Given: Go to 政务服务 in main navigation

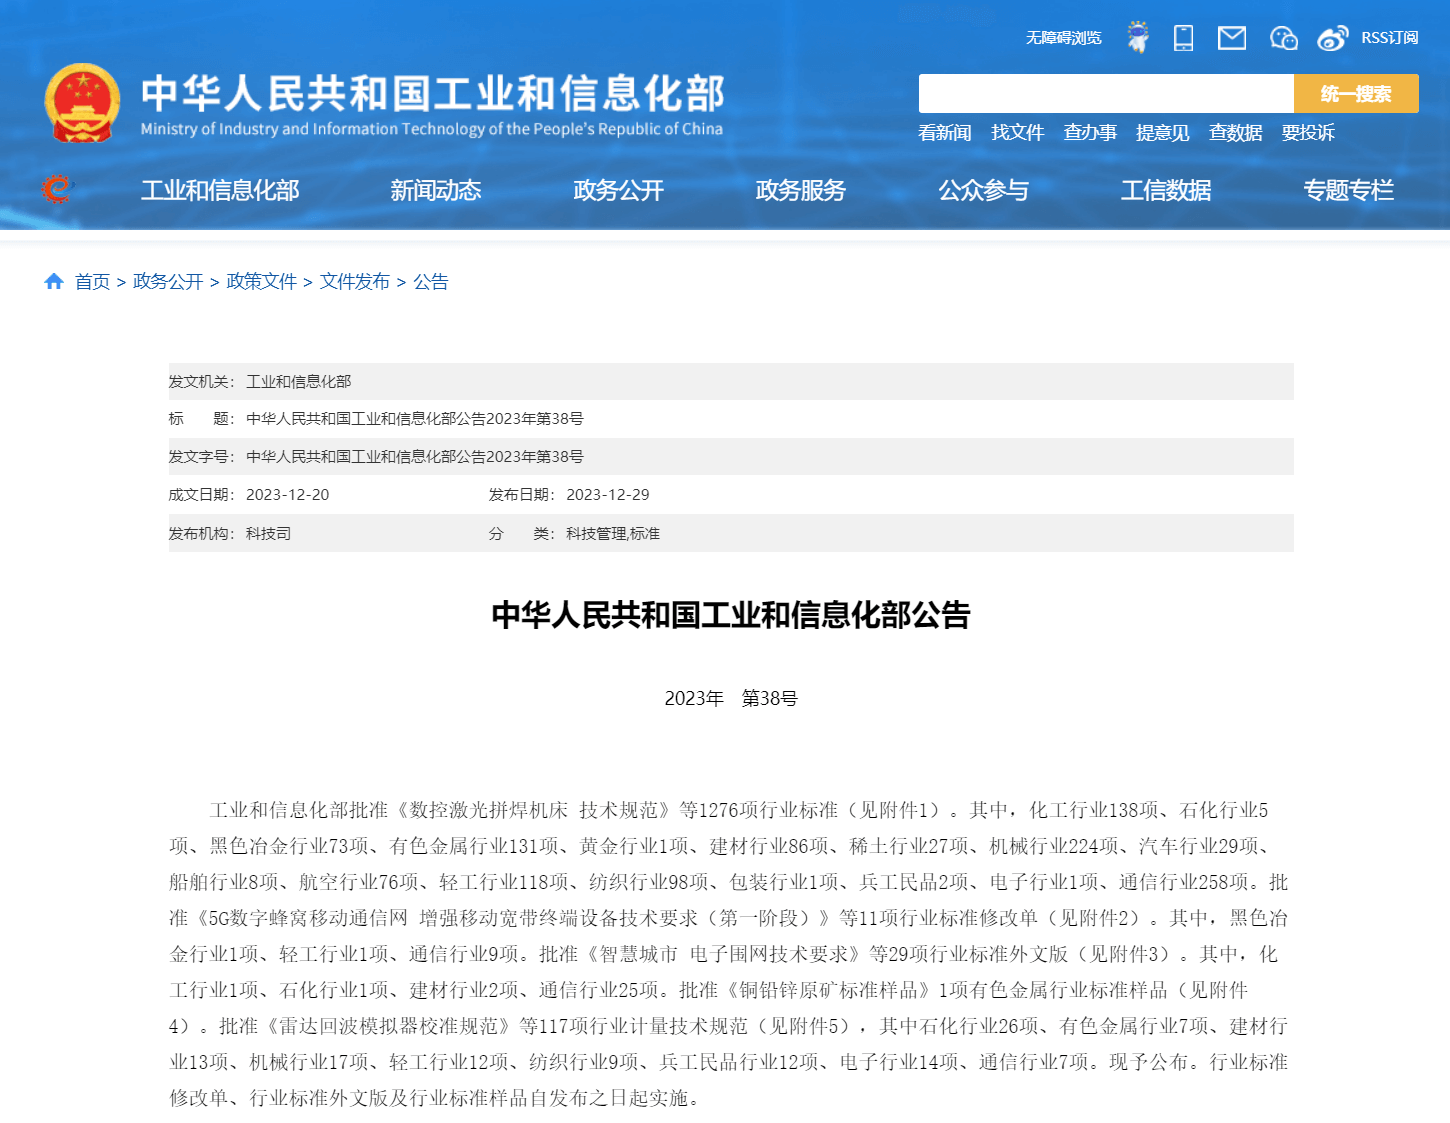Looking at the screenshot, I should click(800, 190).
